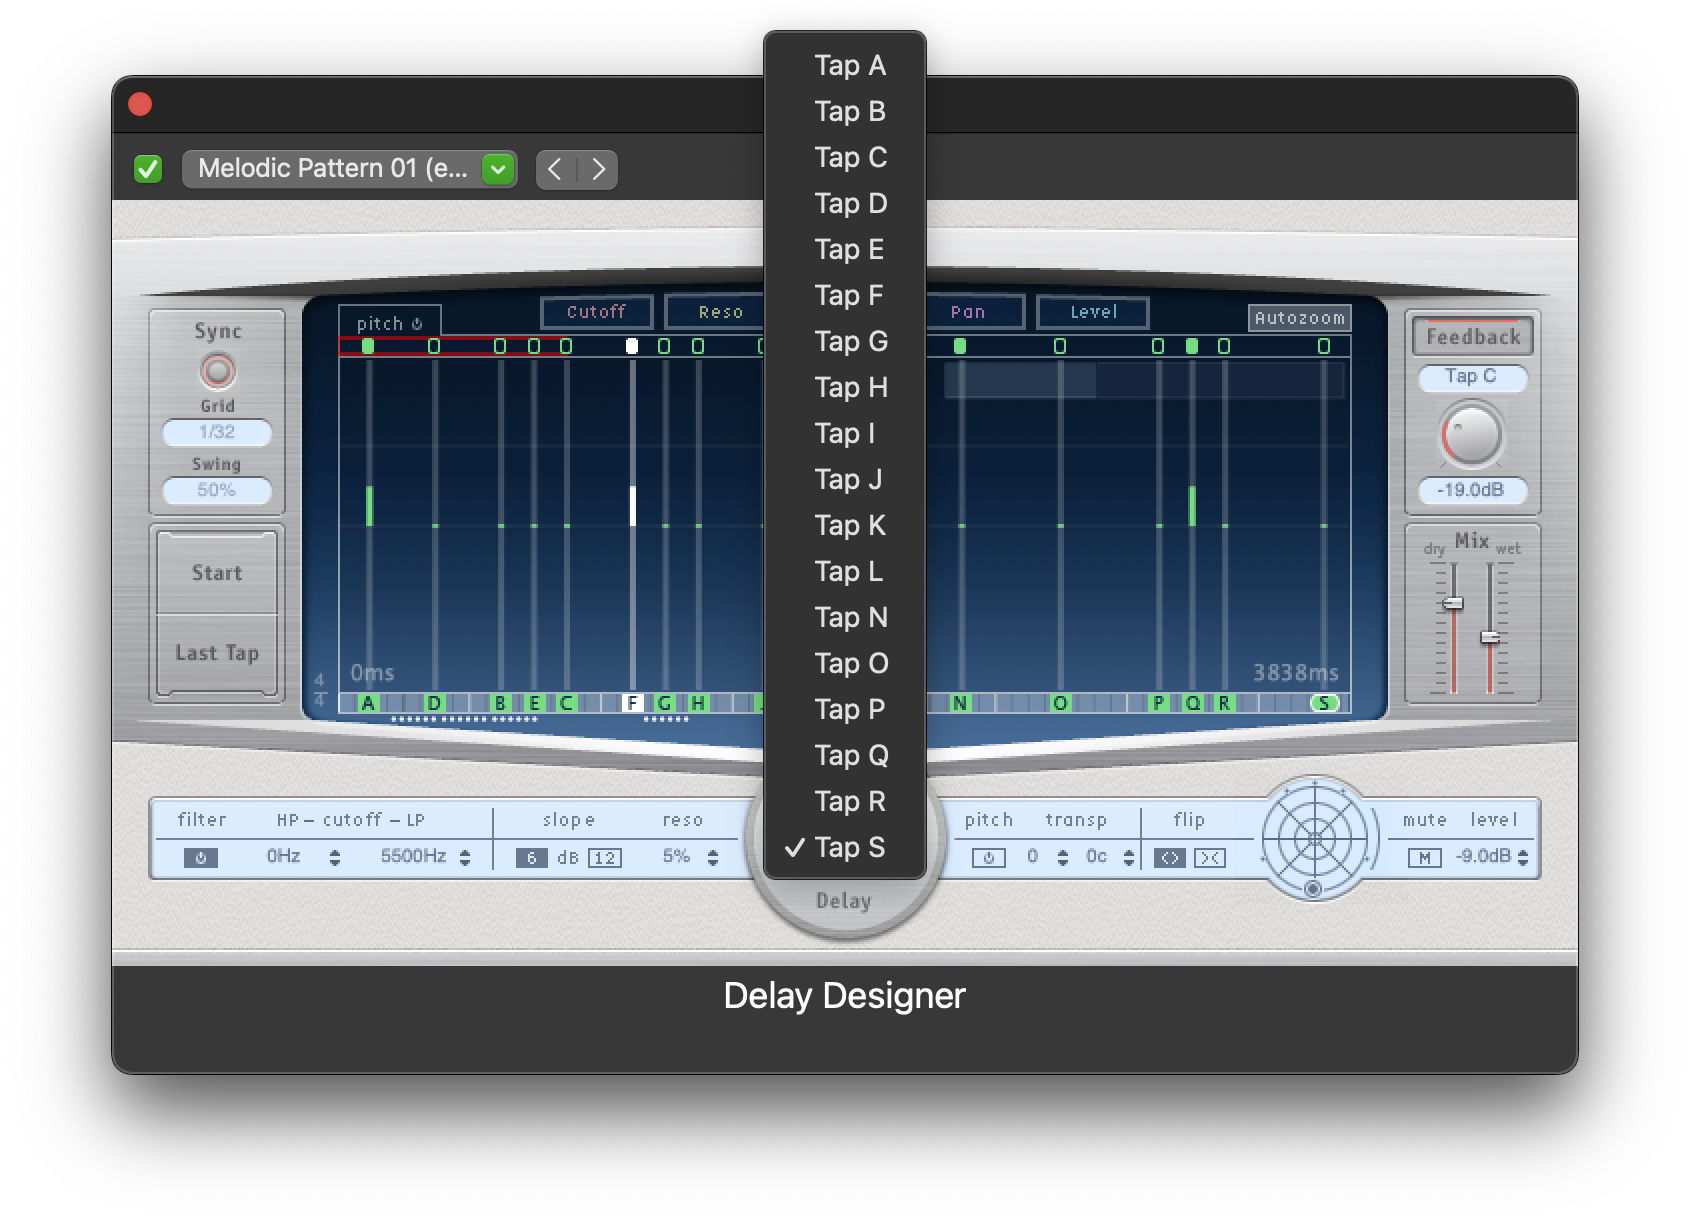Select tap H in the identification bar
1690x1222 pixels.
tap(698, 703)
